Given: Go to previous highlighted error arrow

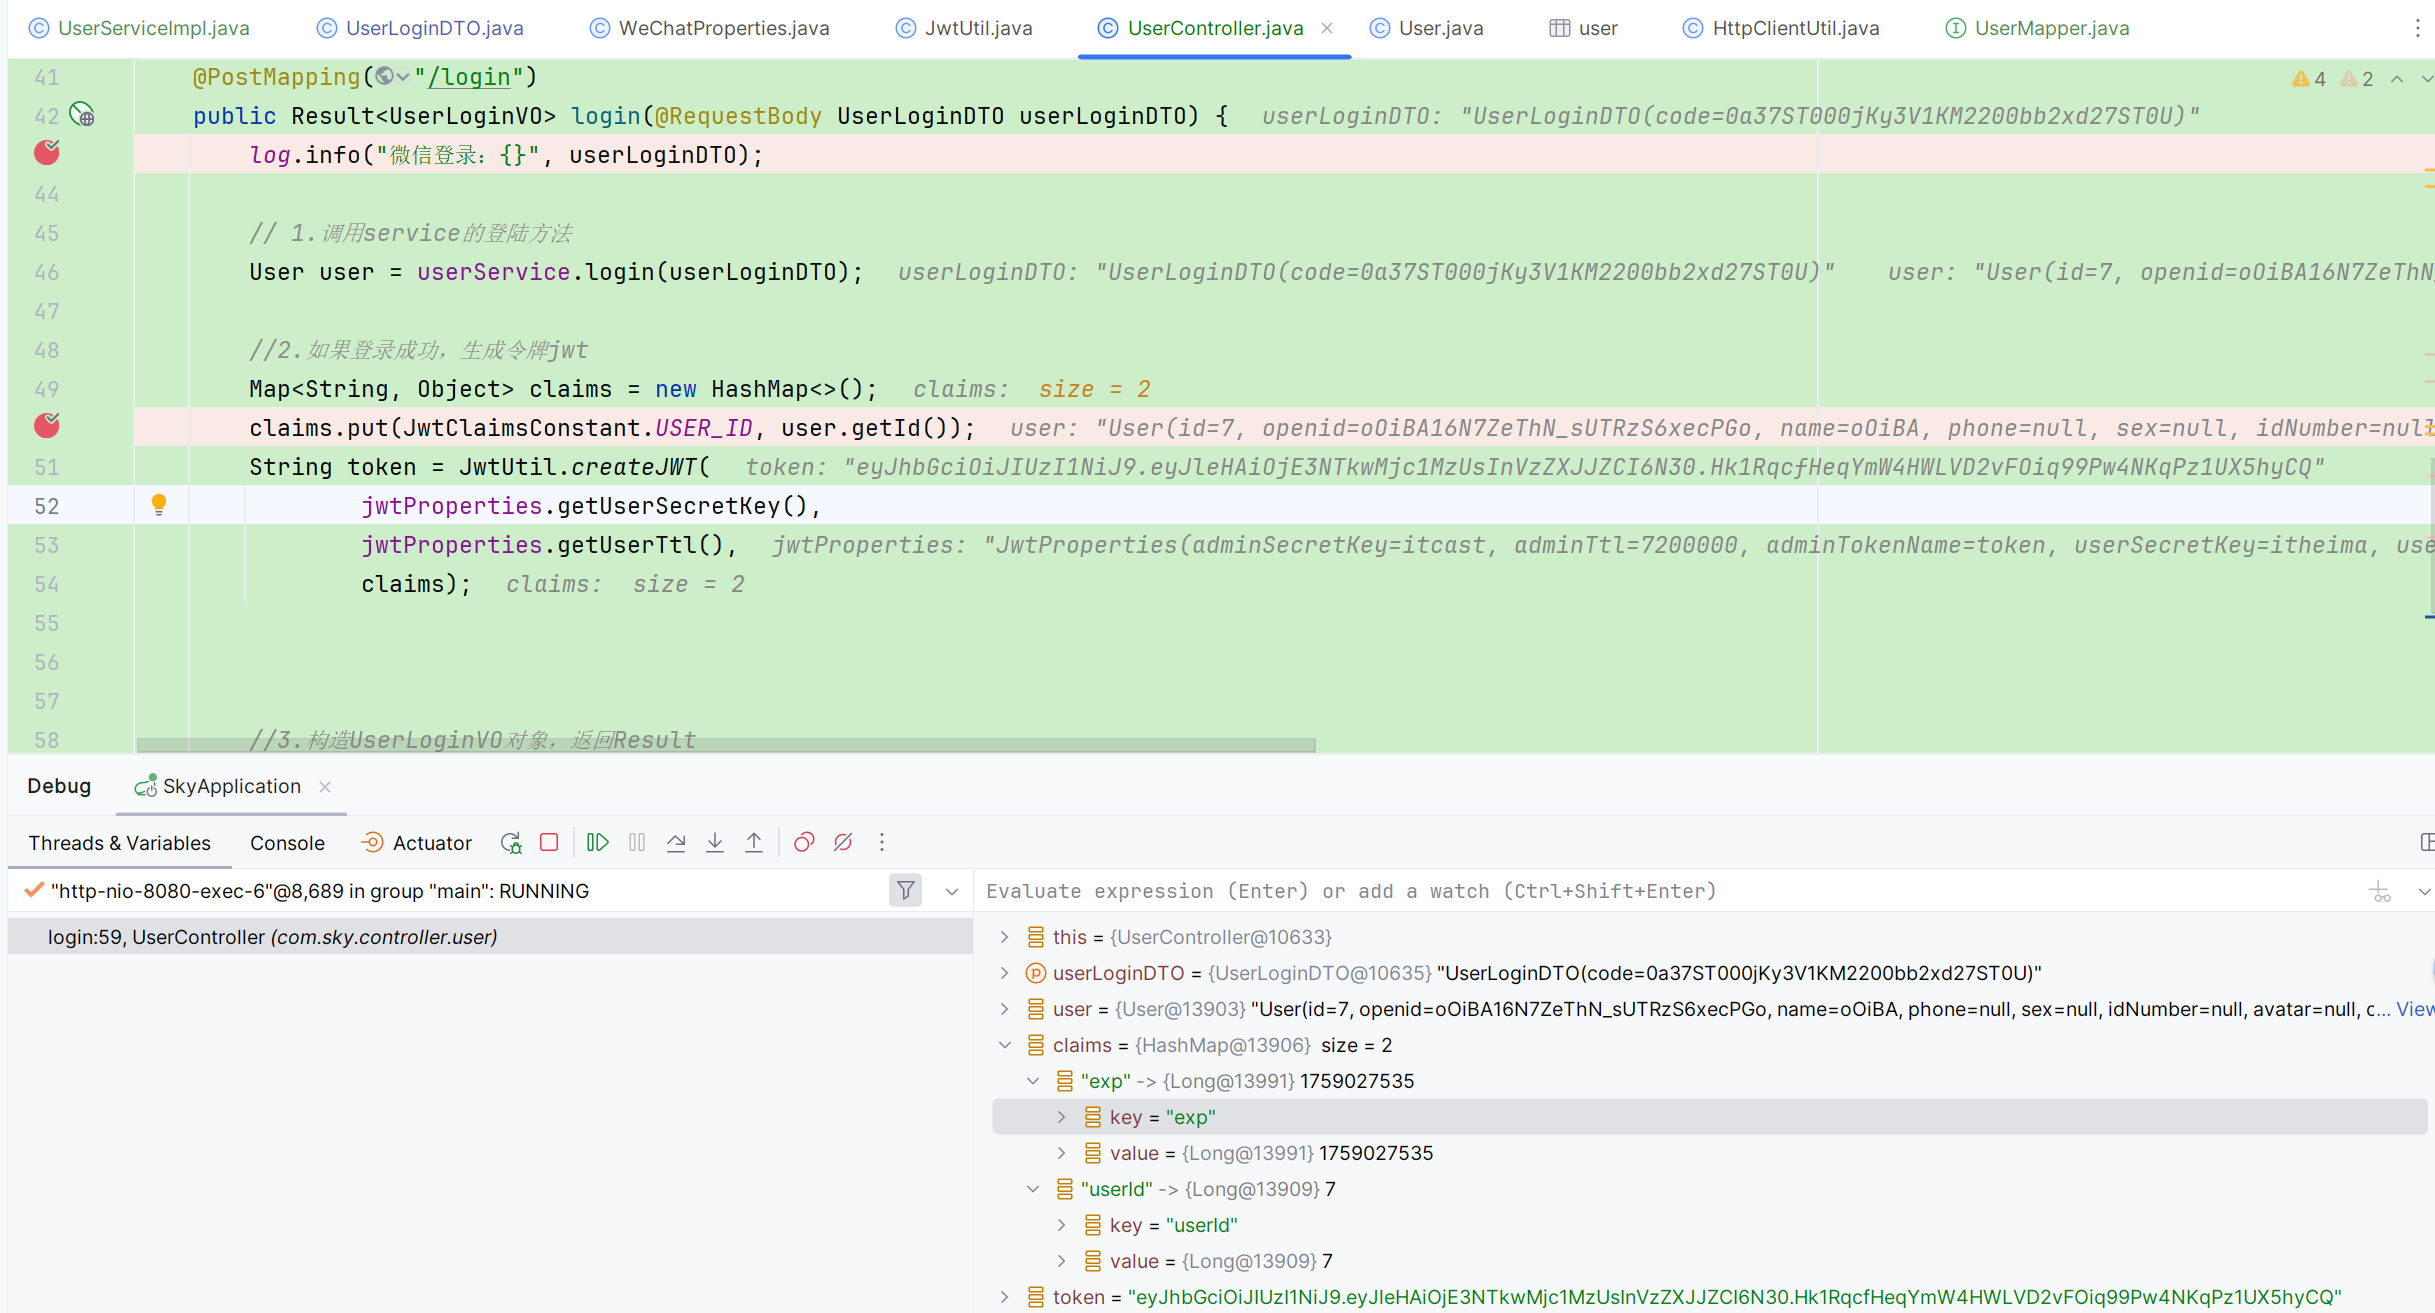Looking at the screenshot, I should 2397,79.
